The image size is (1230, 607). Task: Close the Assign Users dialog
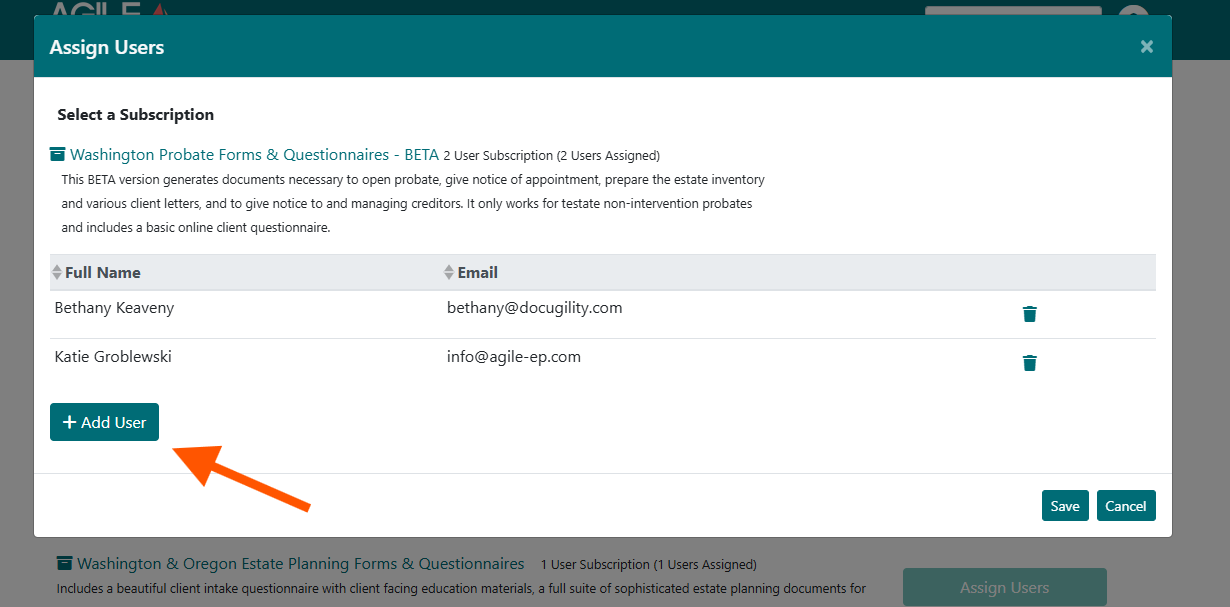[x=1147, y=46]
